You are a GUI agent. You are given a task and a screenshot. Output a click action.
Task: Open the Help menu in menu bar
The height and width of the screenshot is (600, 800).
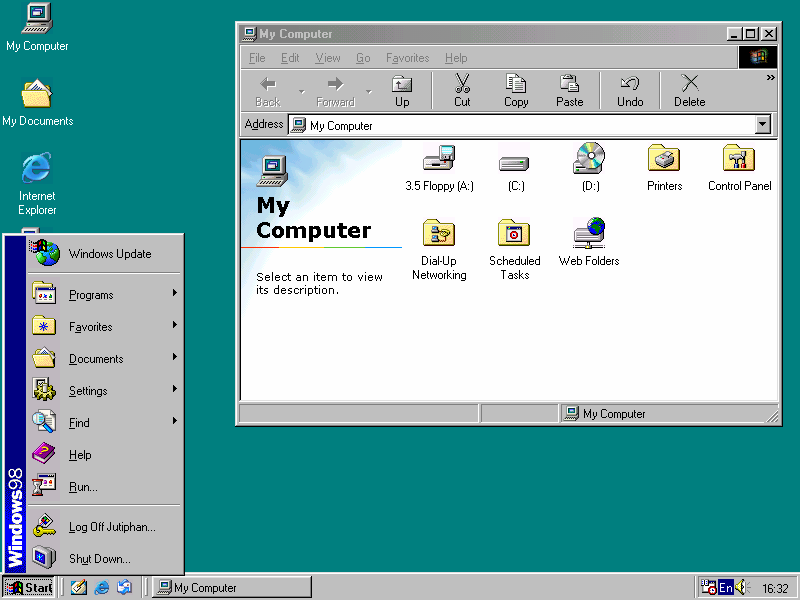click(456, 58)
